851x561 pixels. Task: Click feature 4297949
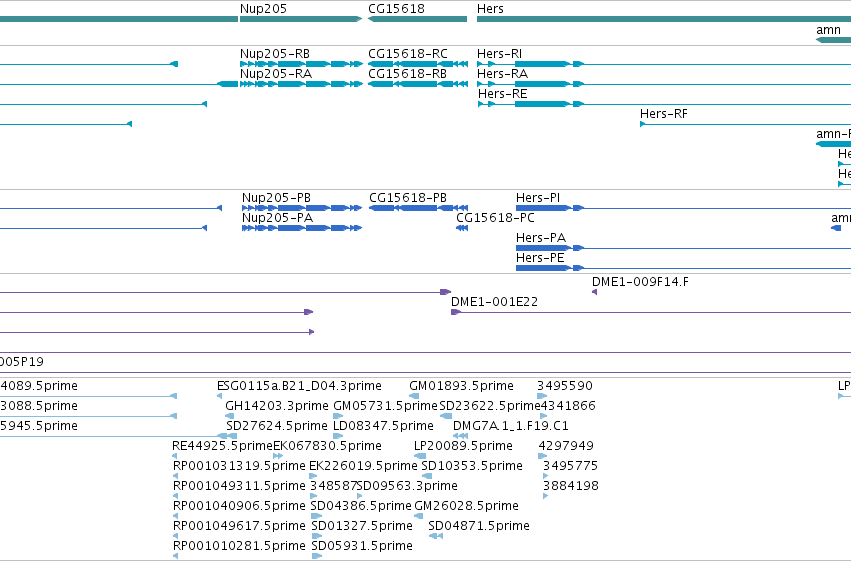pyautogui.click(x=566, y=446)
